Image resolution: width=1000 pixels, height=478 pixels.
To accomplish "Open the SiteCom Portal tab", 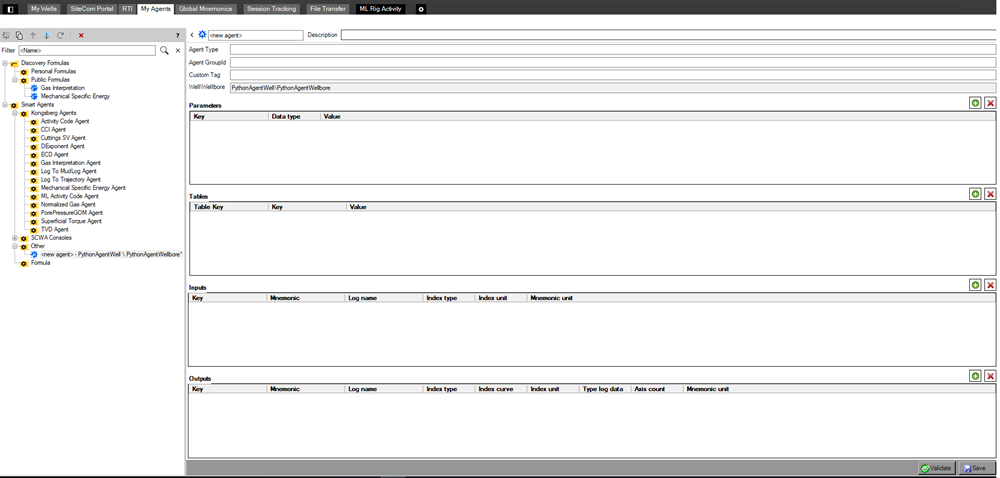I will [92, 9].
